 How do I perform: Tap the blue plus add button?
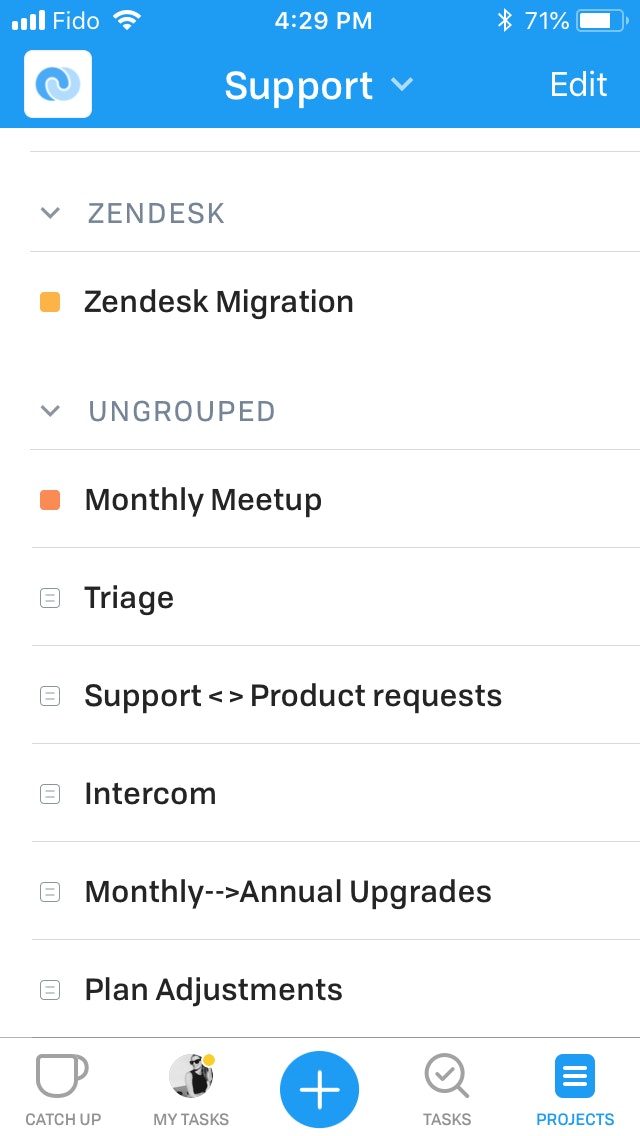coord(320,1090)
